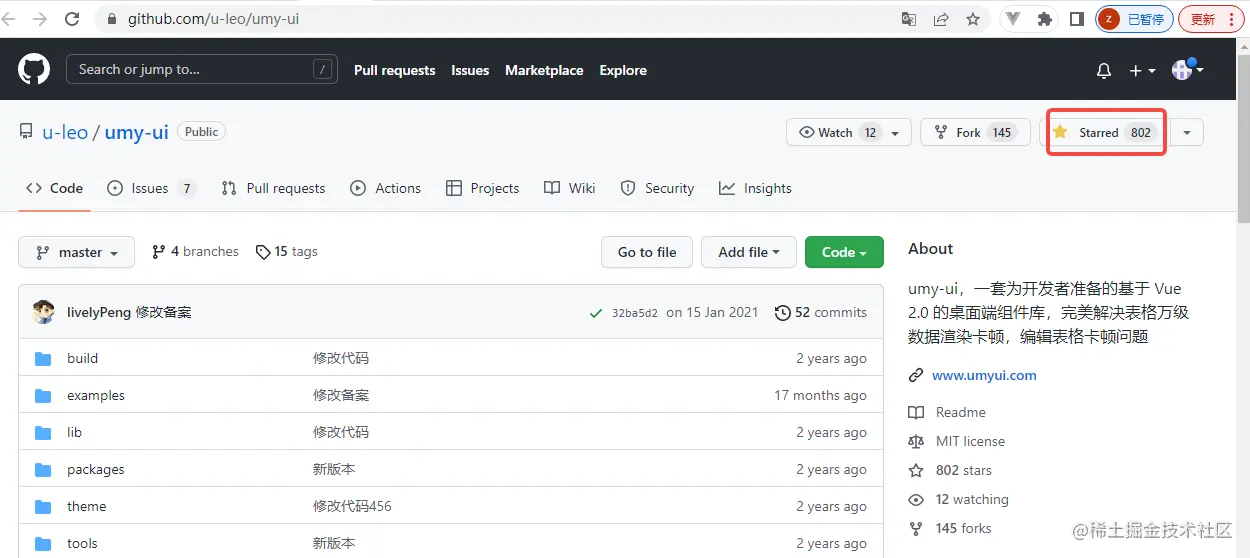Open the examples folder
This screenshot has width=1250, height=558.
click(96, 395)
